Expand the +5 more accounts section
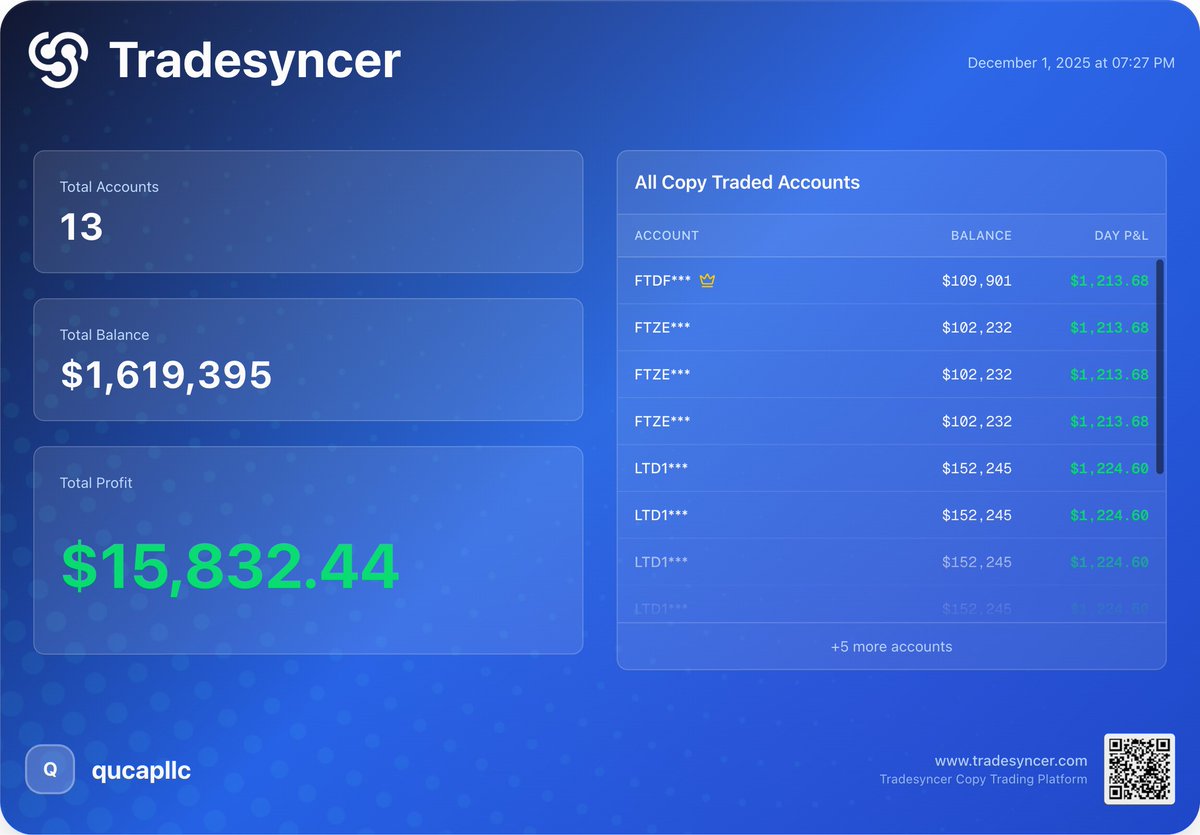 tap(891, 646)
